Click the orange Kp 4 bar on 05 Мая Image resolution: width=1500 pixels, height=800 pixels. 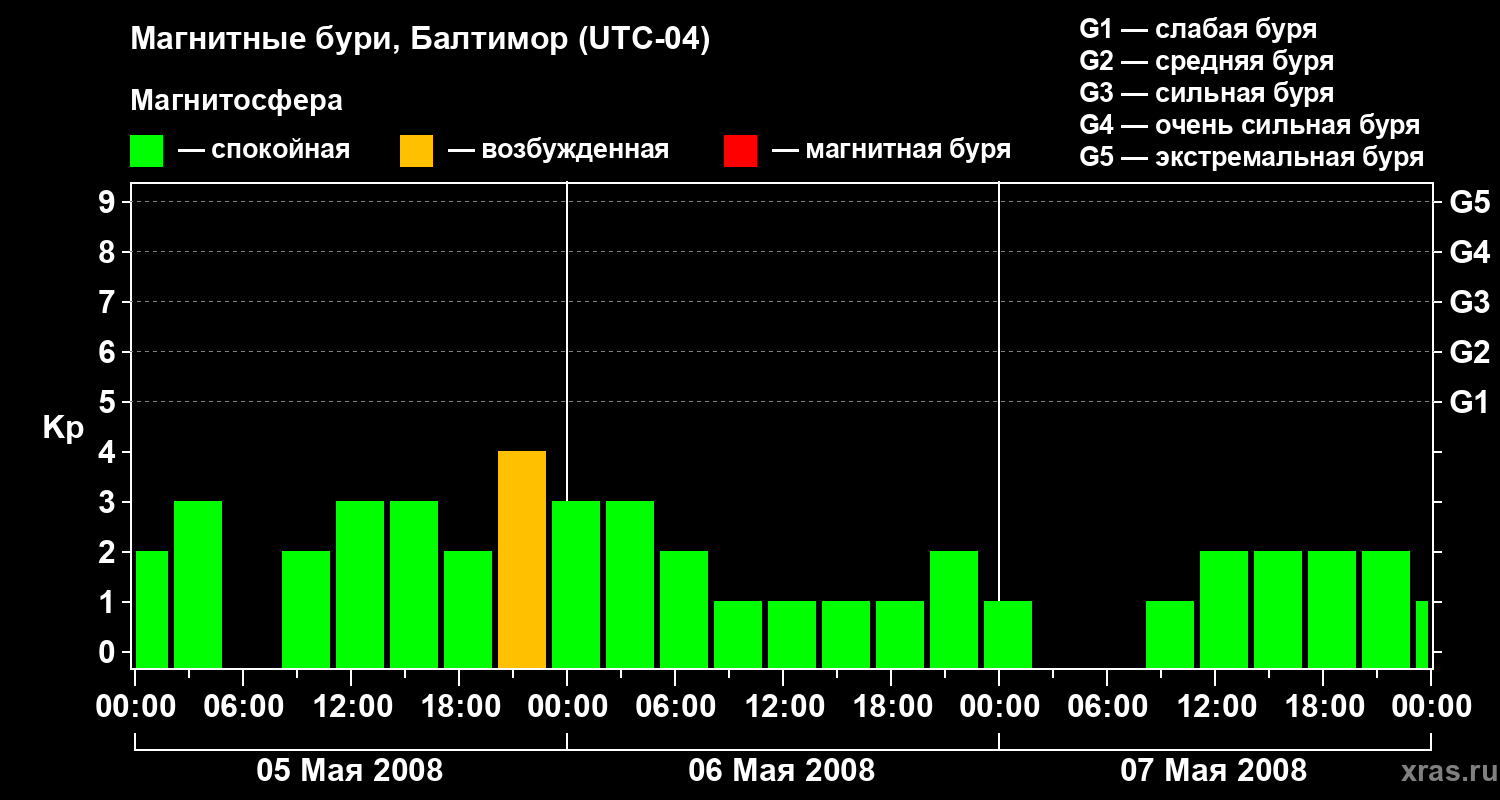(522, 560)
